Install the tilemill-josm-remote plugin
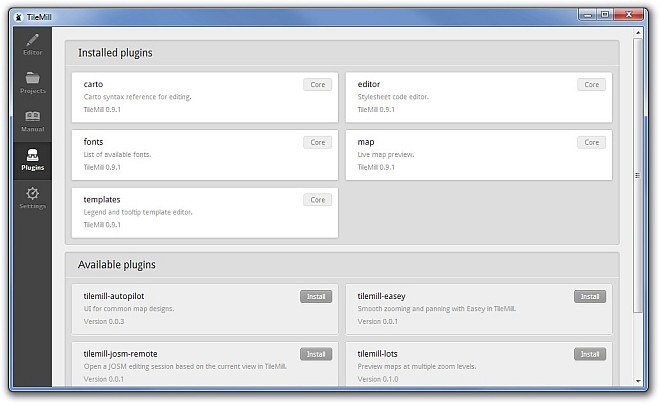Image resolution: width=660 pixels, height=404 pixels. coord(316,354)
